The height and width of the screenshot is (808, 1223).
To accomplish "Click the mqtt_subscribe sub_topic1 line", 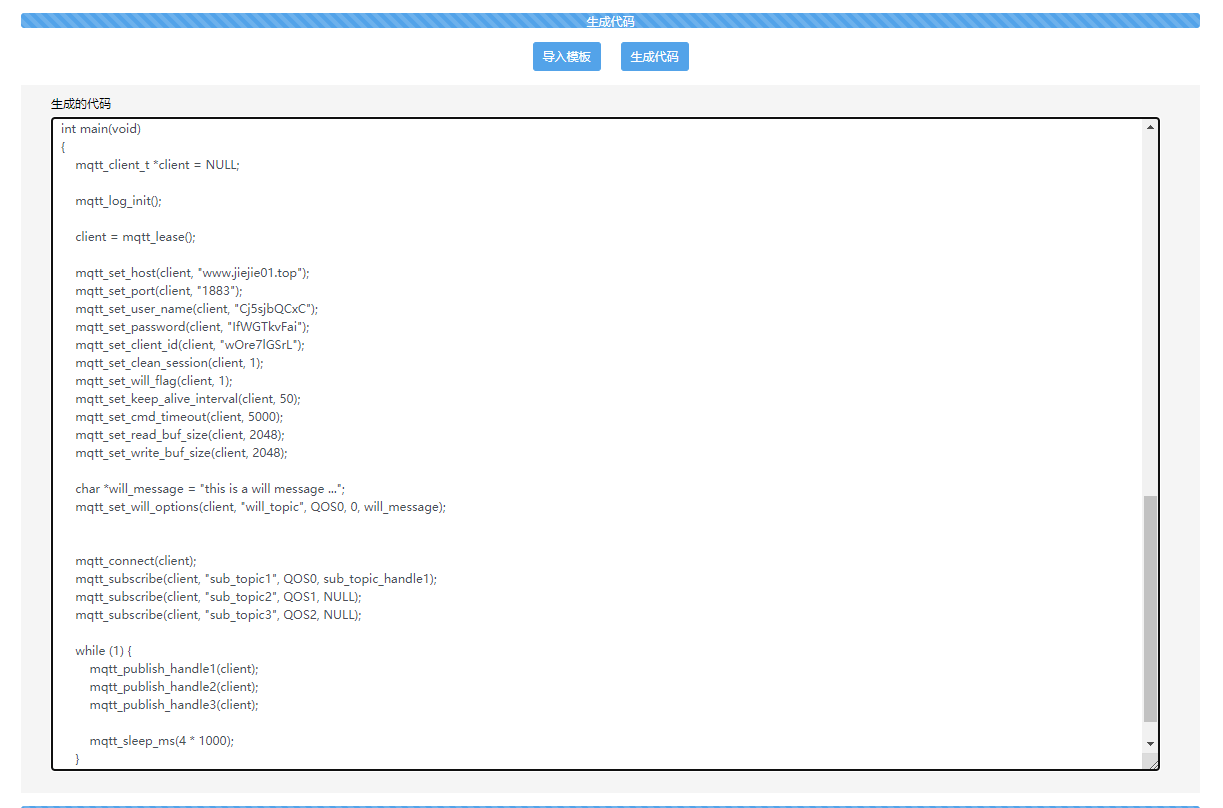I will [x=255, y=578].
